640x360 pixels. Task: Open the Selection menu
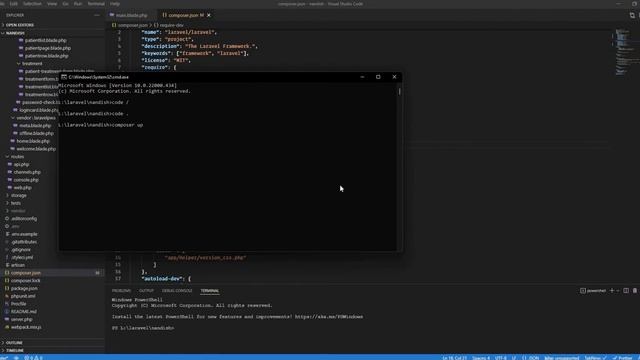pos(32,4)
